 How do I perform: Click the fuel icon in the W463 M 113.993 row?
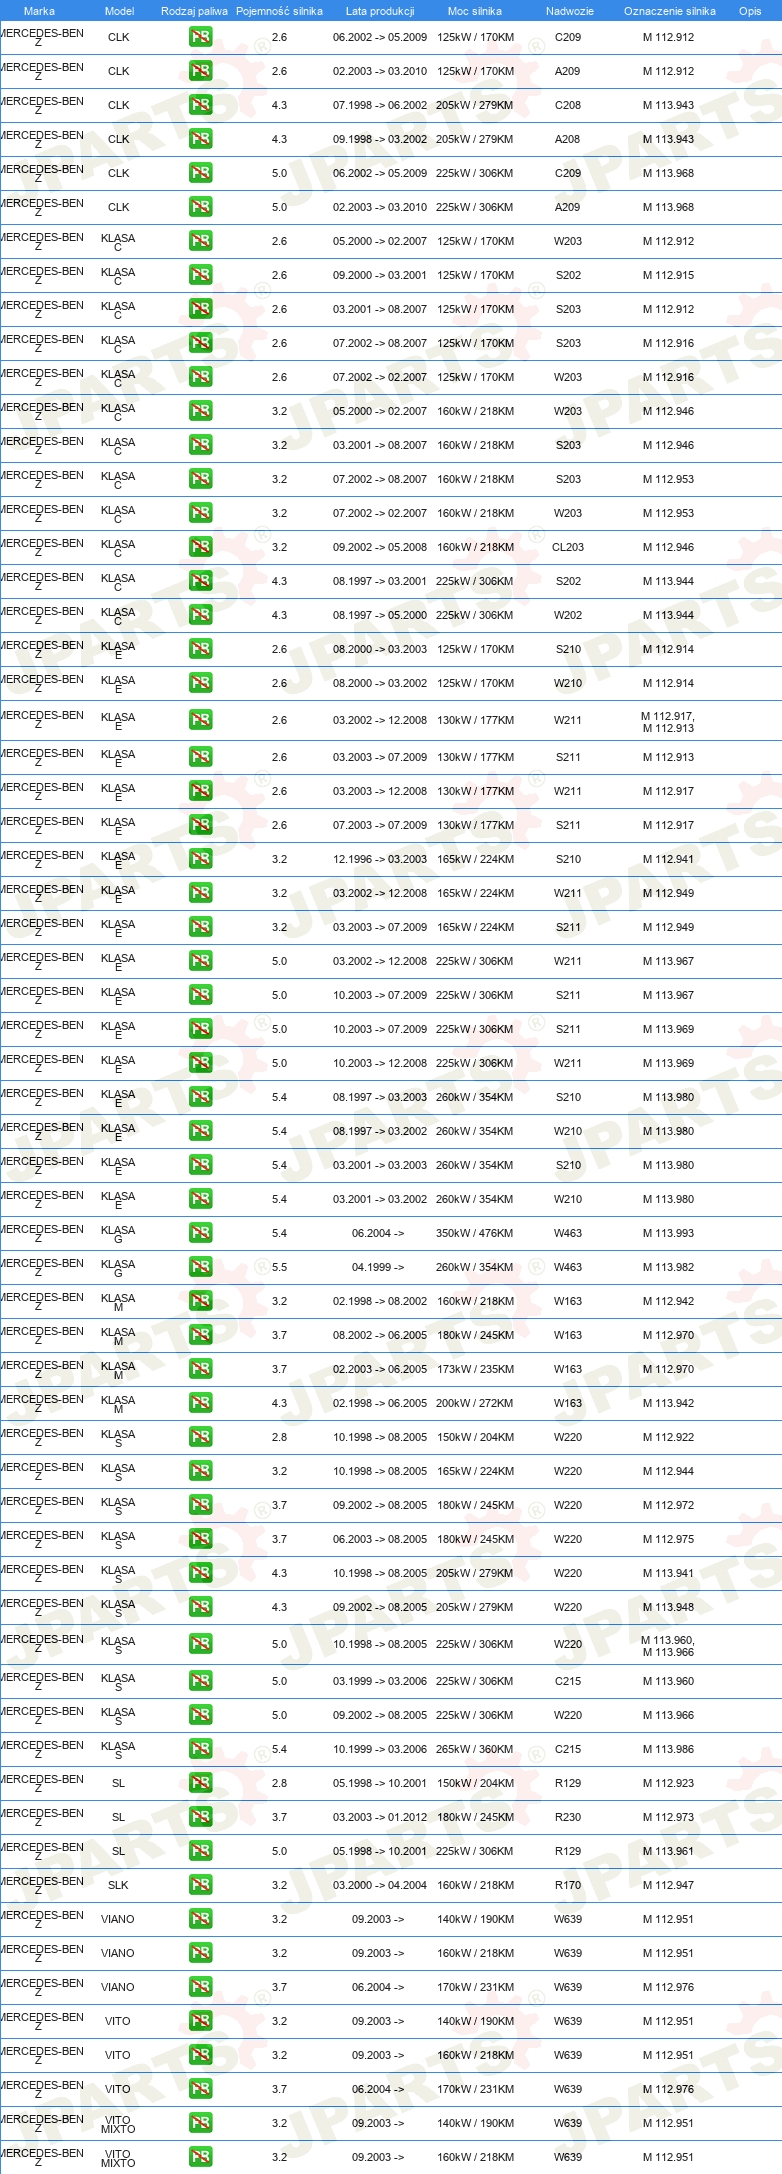click(x=200, y=1233)
